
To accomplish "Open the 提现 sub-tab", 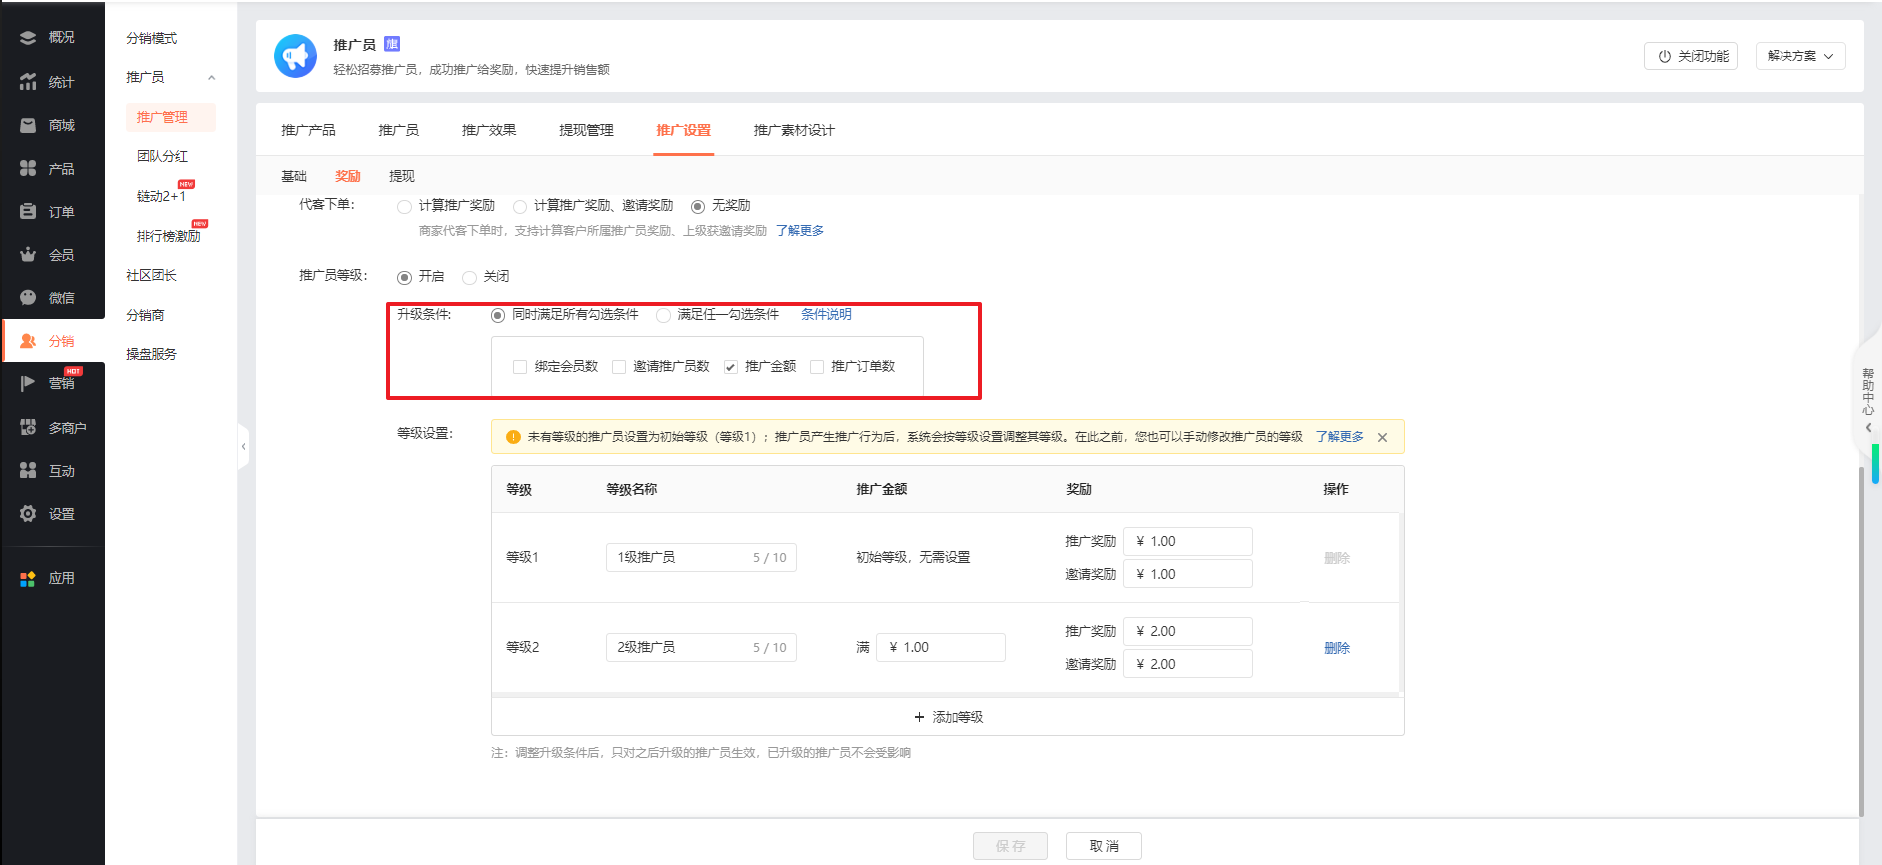I will 402,176.
